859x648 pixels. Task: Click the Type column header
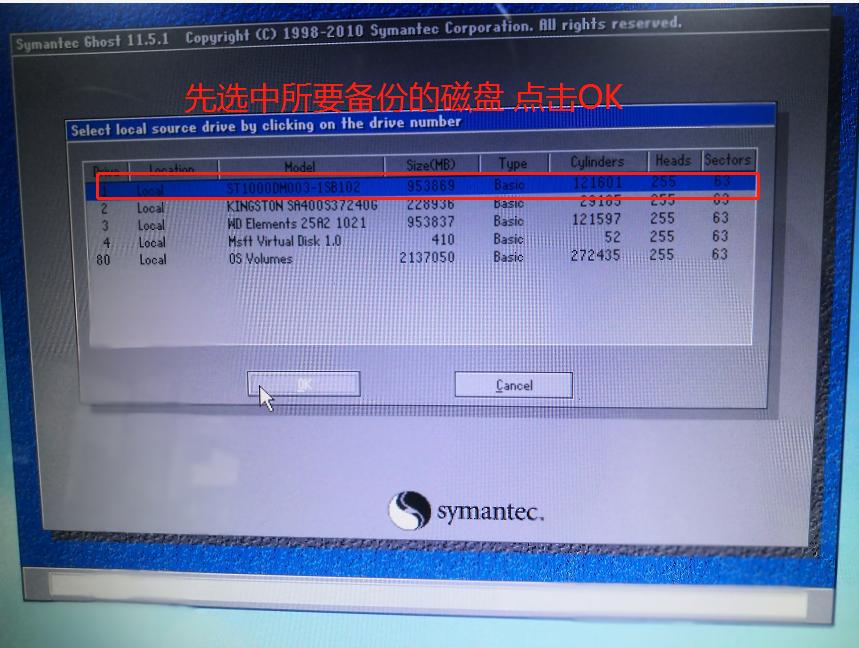pyautogui.click(x=513, y=163)
